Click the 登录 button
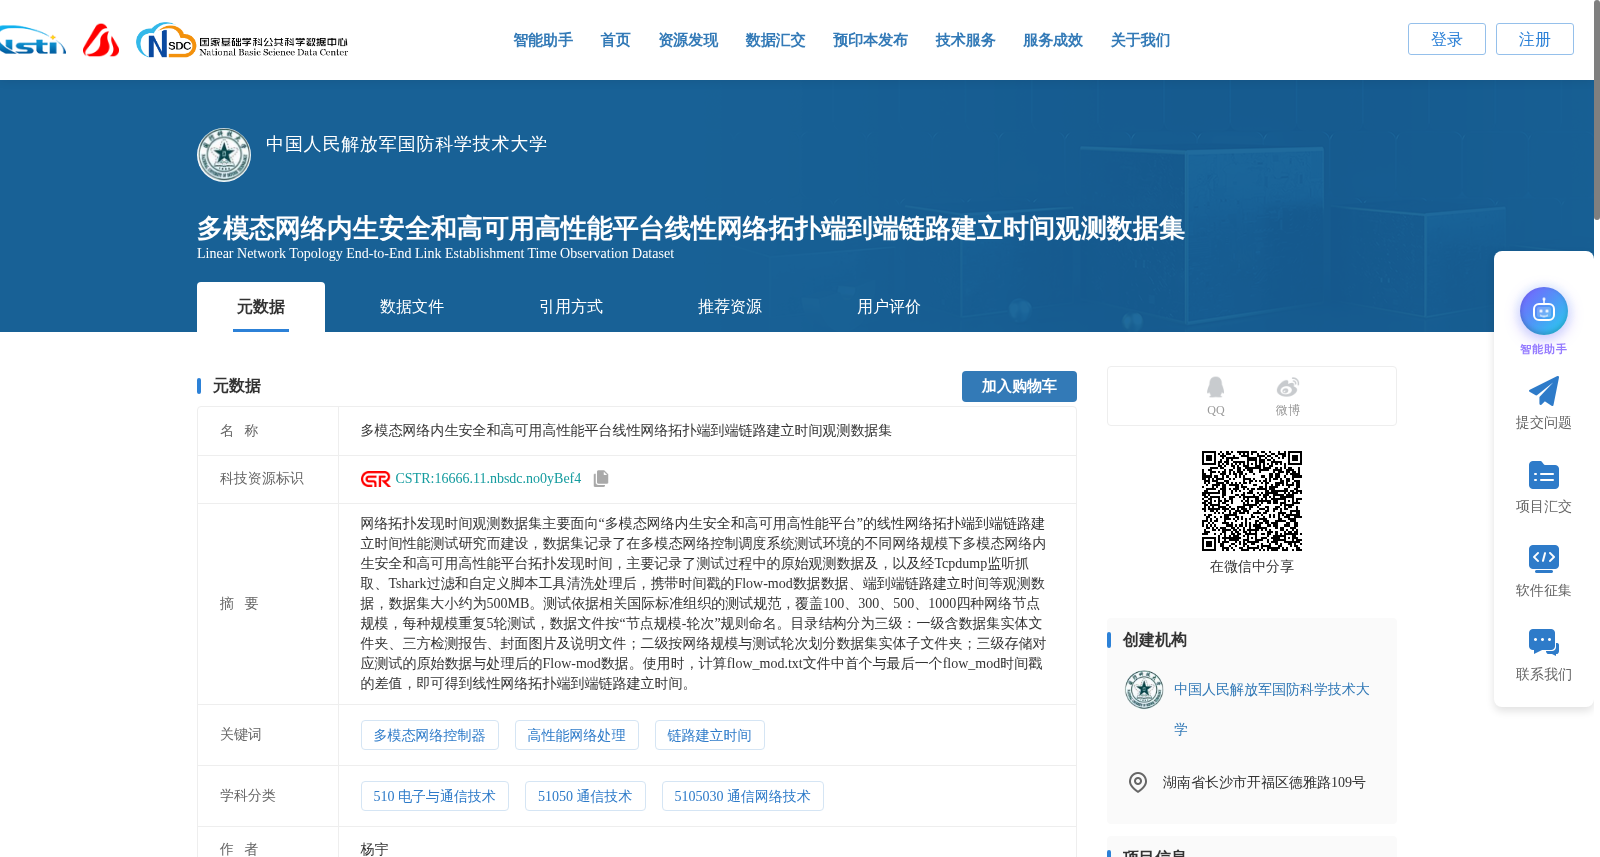This screenshot has width=1600, height=857. point(1447,39)
